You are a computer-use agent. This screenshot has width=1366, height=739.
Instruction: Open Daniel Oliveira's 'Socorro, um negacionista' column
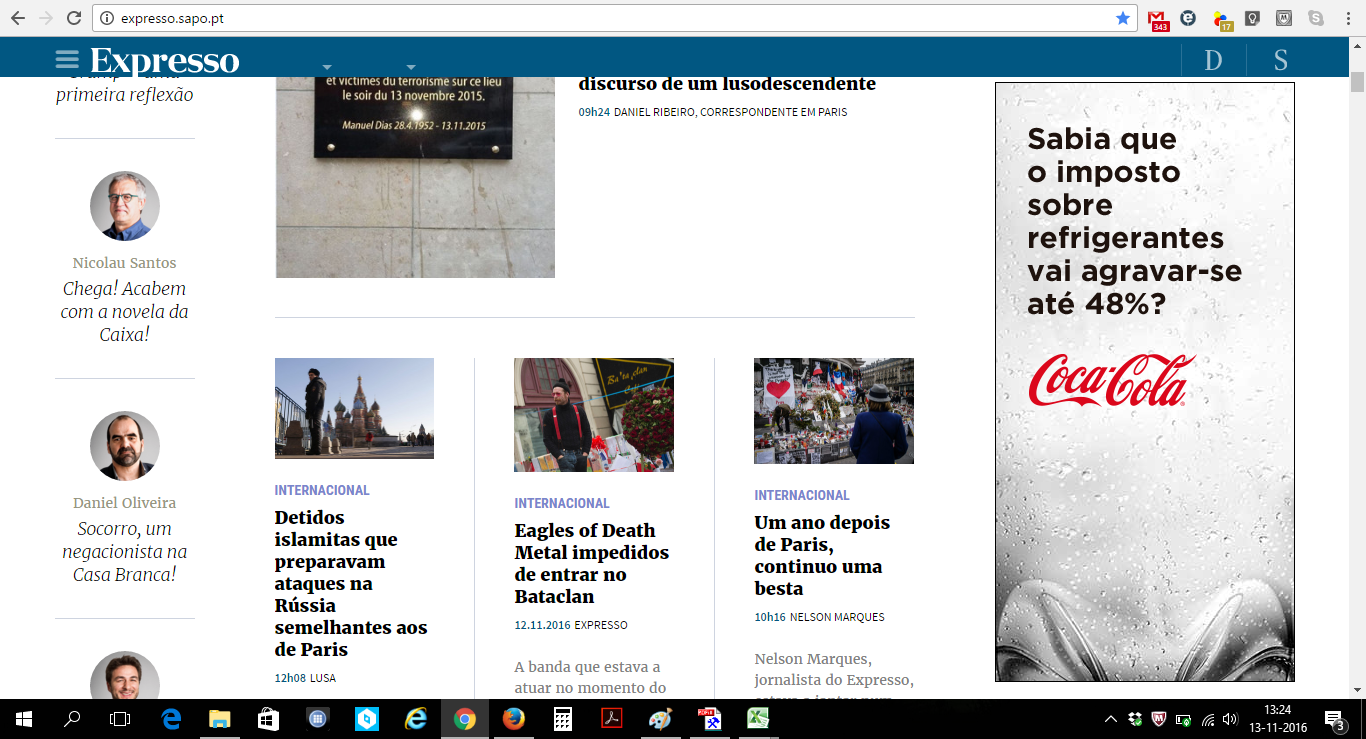pos(124,551)
